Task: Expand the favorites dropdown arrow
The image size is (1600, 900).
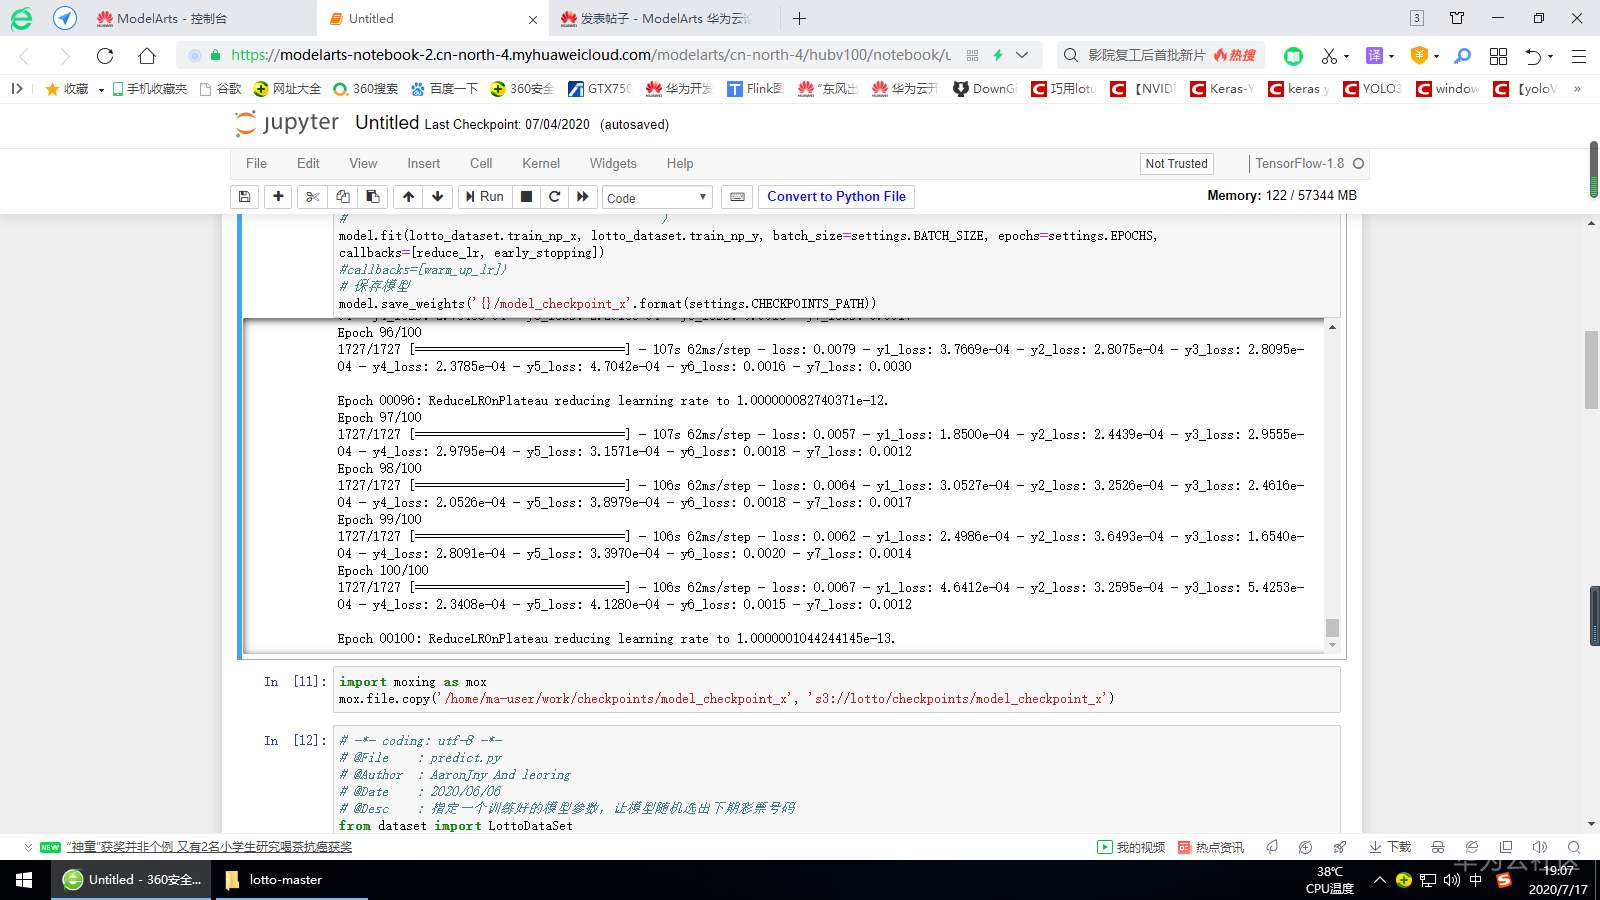Action: tap(101, 90)
